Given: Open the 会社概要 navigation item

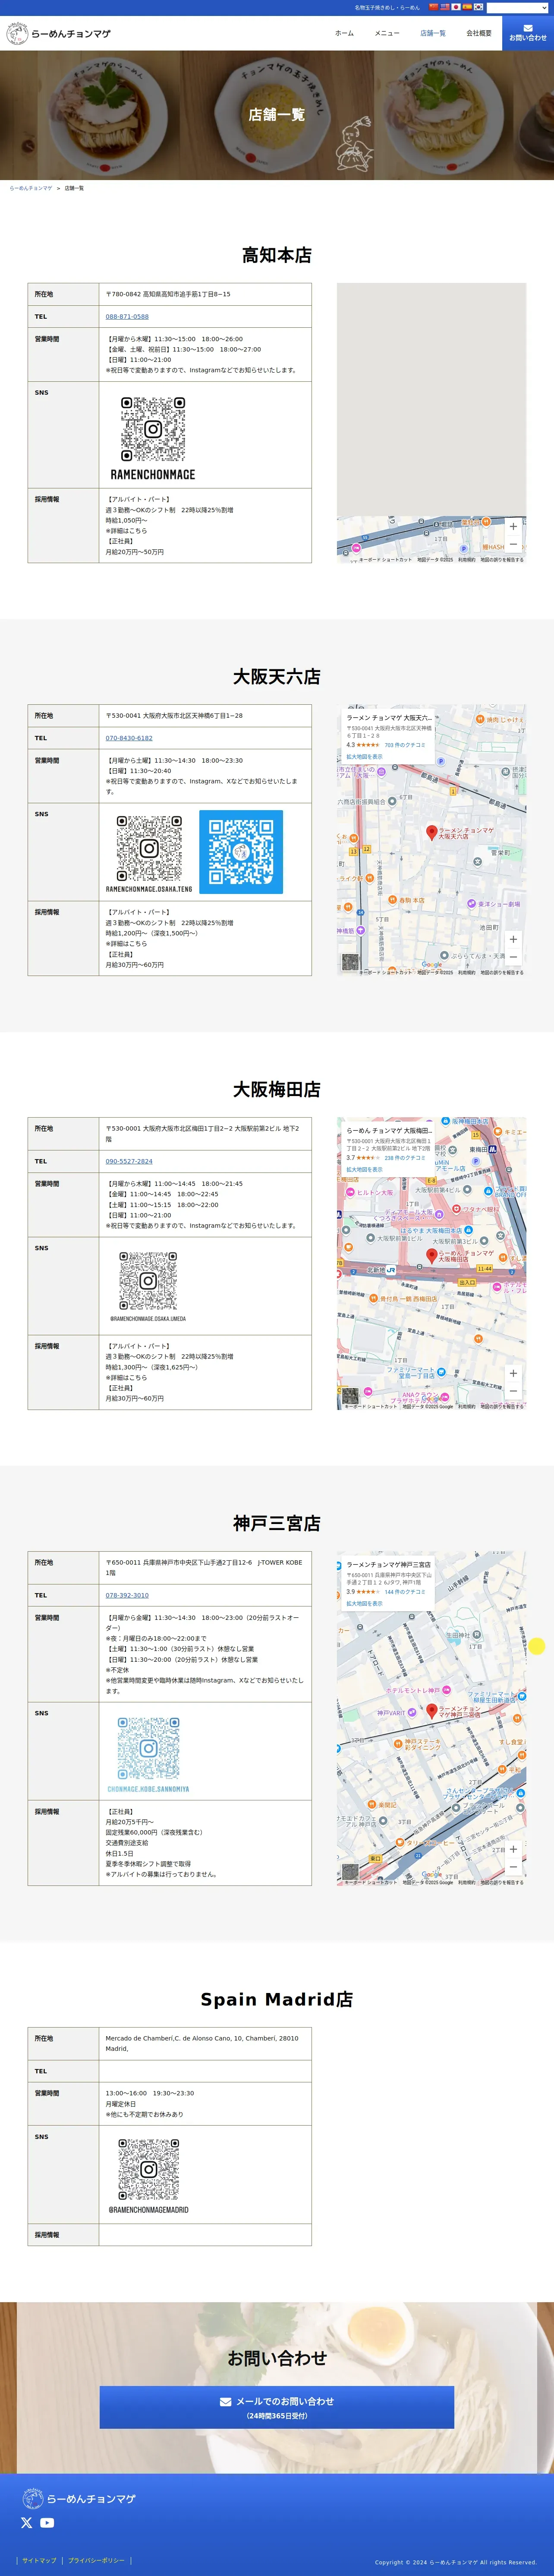Looking at the screenshot, I should click(x=479, y=33).
